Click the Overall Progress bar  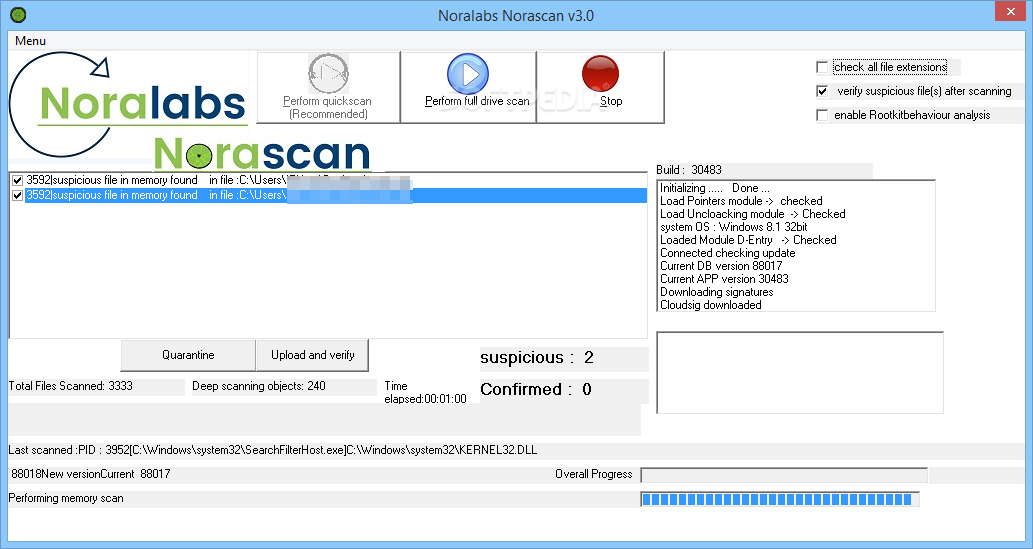point(784,475)
